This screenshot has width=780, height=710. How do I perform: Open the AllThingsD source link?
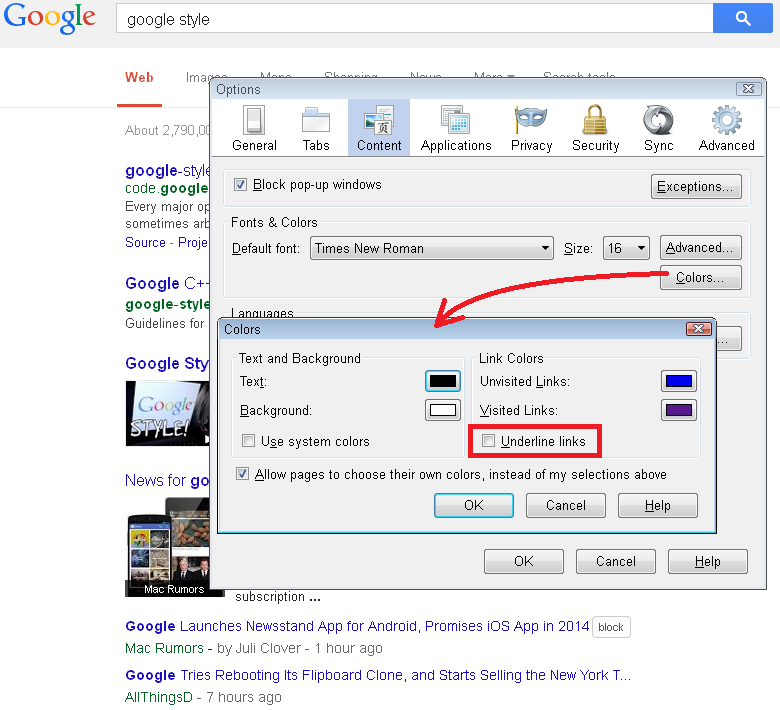(x=158, y=698)
